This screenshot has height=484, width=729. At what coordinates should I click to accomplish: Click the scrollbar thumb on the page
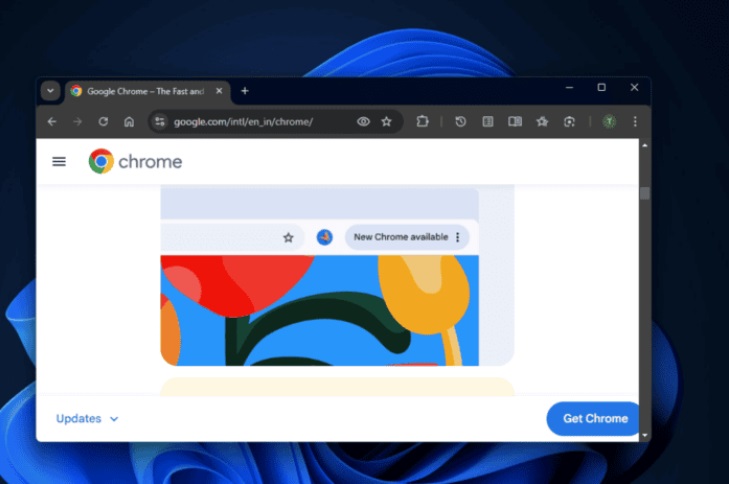click(x=644, y=193)
